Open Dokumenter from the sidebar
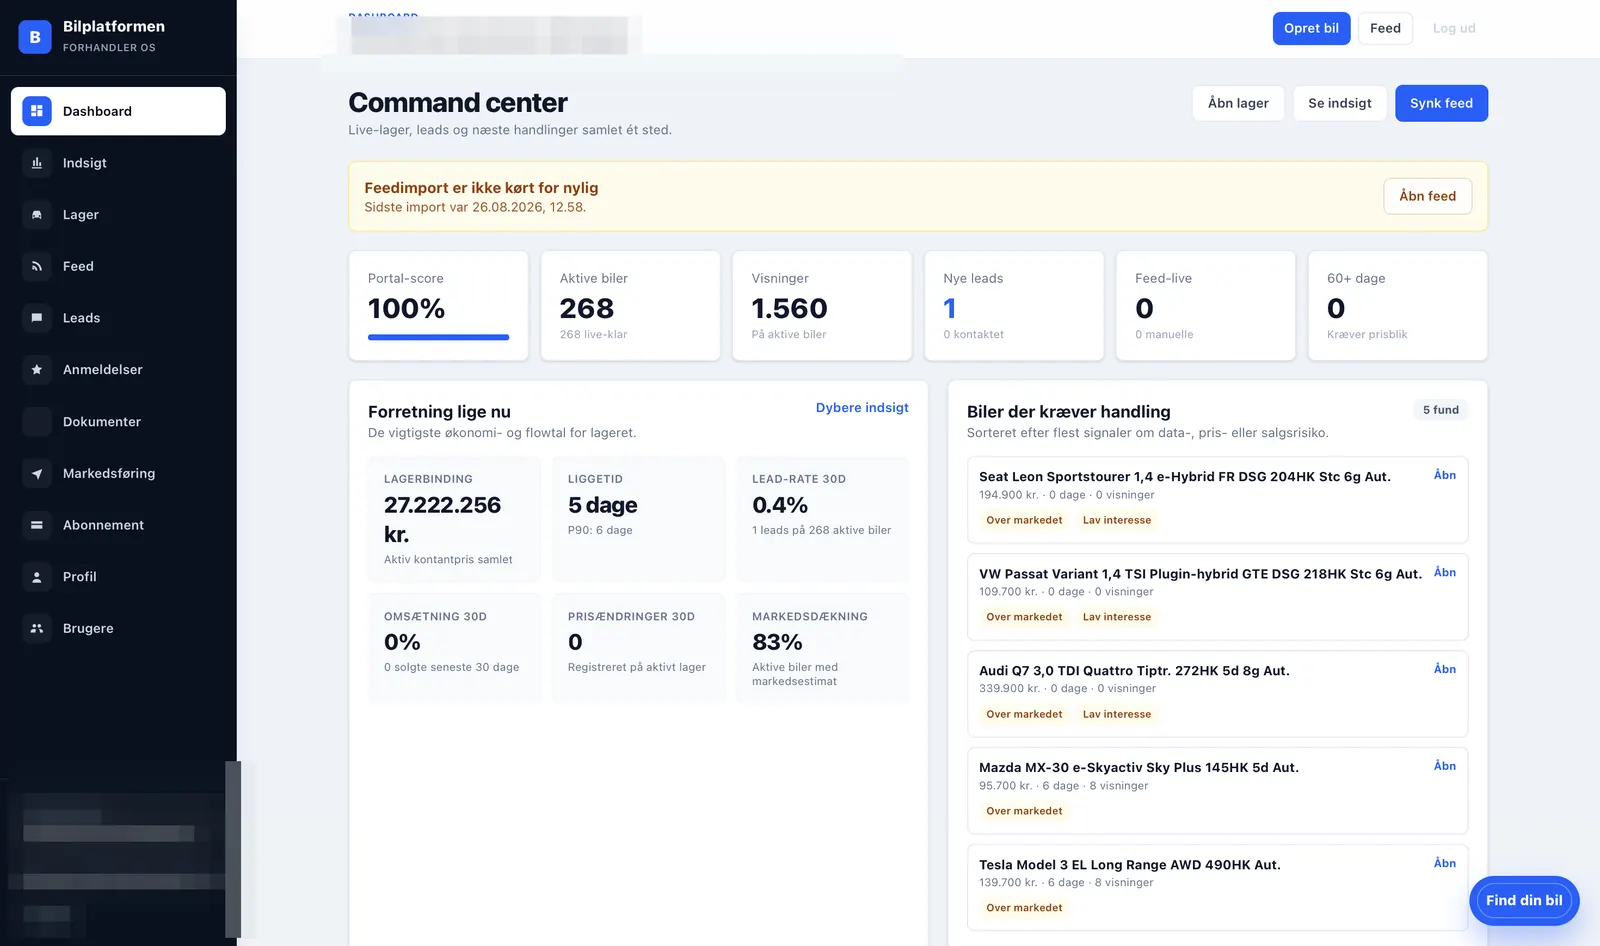This screenshot has height=946, width=1600. coord(118,422)
